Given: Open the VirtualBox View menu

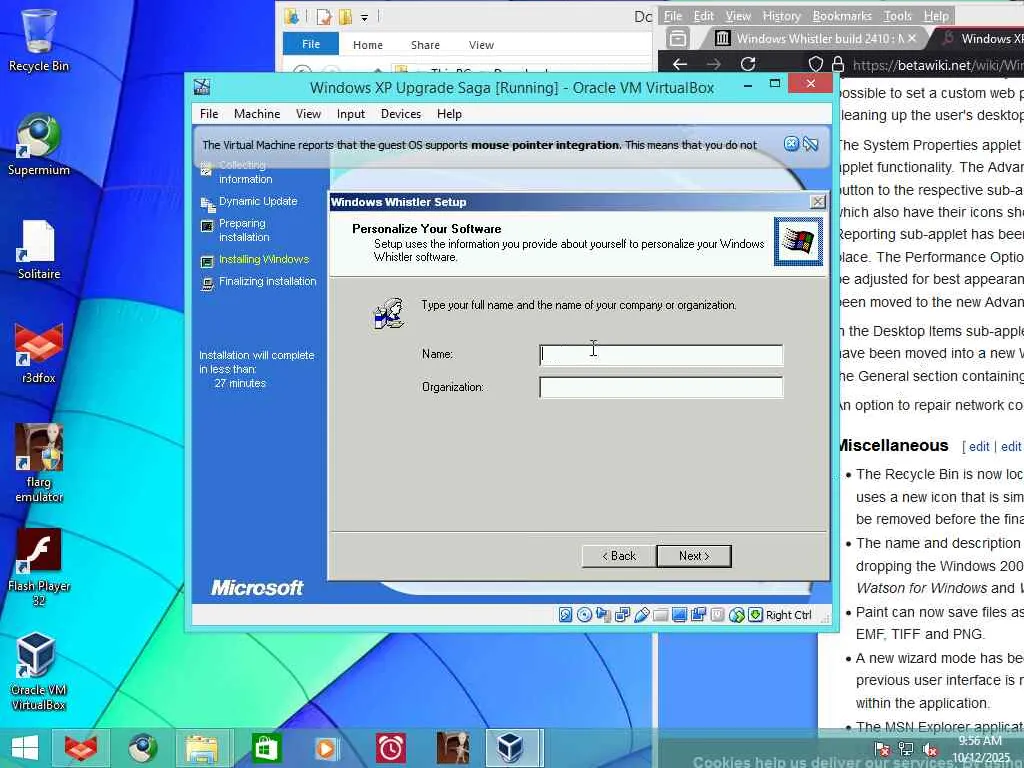Looking at the screenshot, I should point(308,114).
